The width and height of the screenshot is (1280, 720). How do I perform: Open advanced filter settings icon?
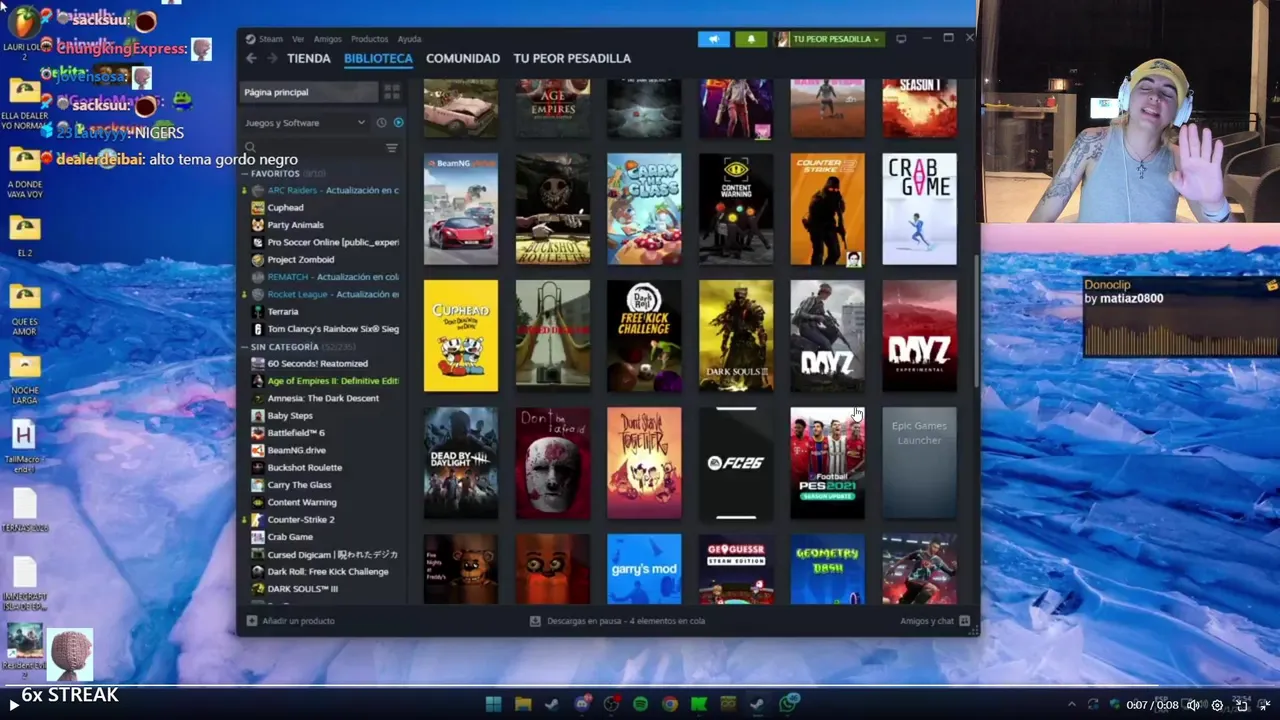pyautogui.click(x=392, y=148)
